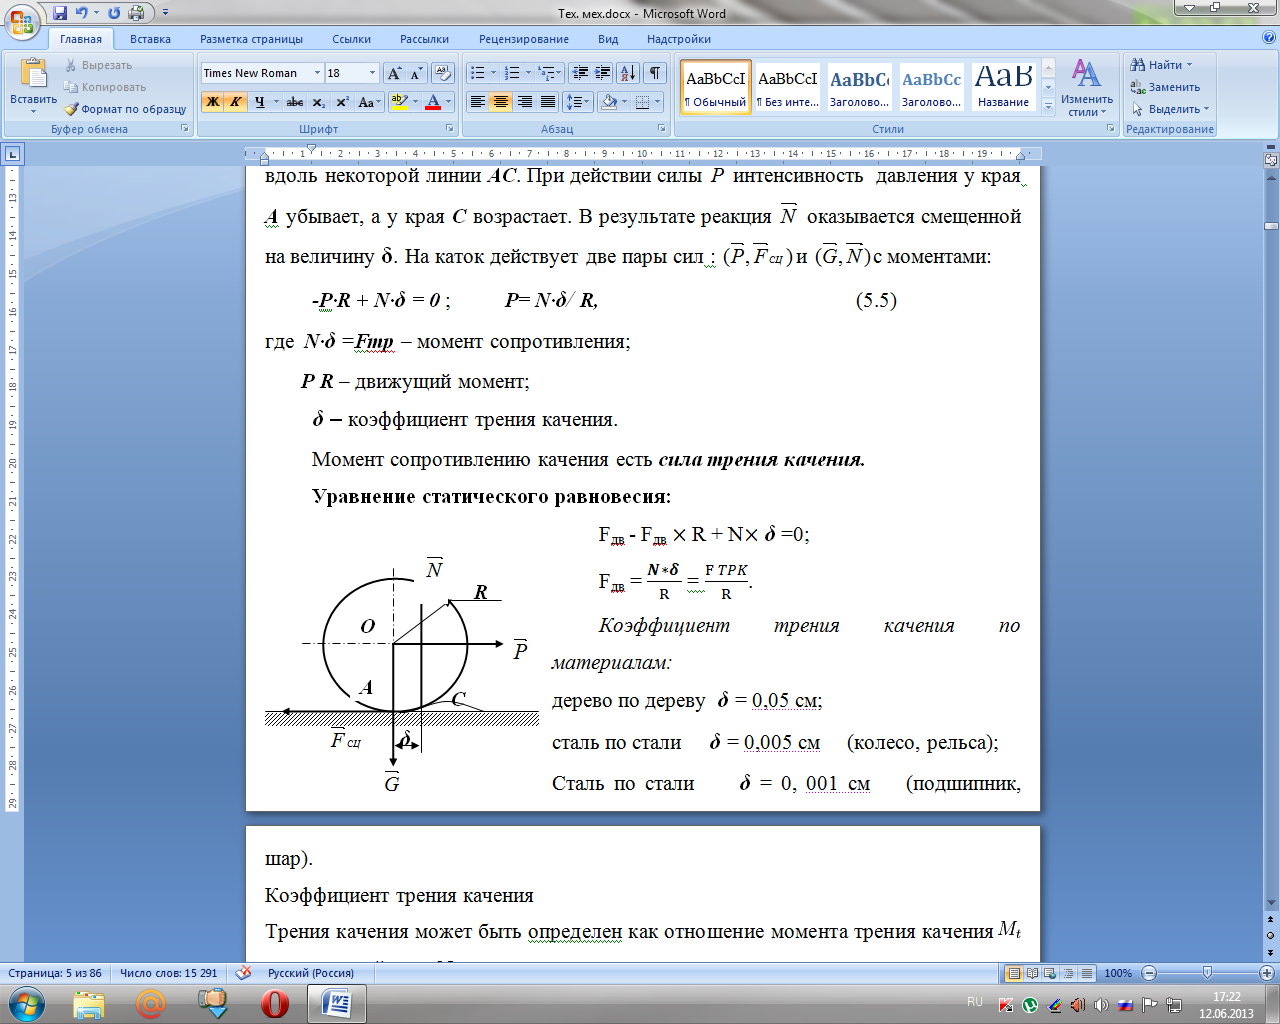Screen dimensions: 1280x1024
Task: Toggle italic К formatting
Action: coord(235,102)
